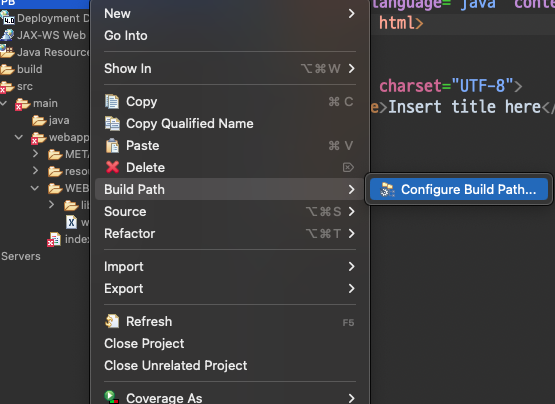Open the Refactor submenu
This screenshot has height=404, width=555.
pos(229,233)
